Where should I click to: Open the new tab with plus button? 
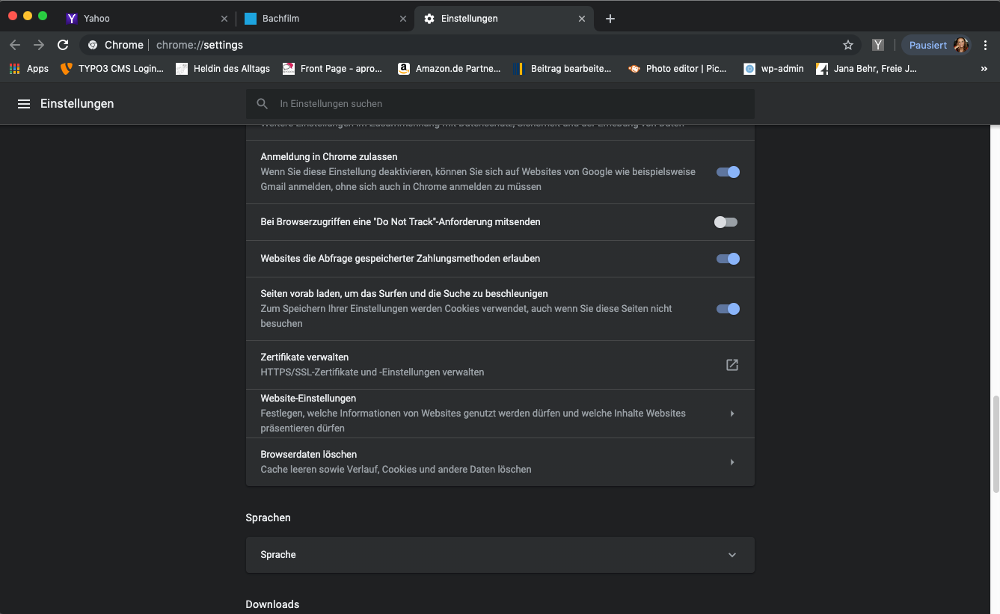[x=610, y=18]
